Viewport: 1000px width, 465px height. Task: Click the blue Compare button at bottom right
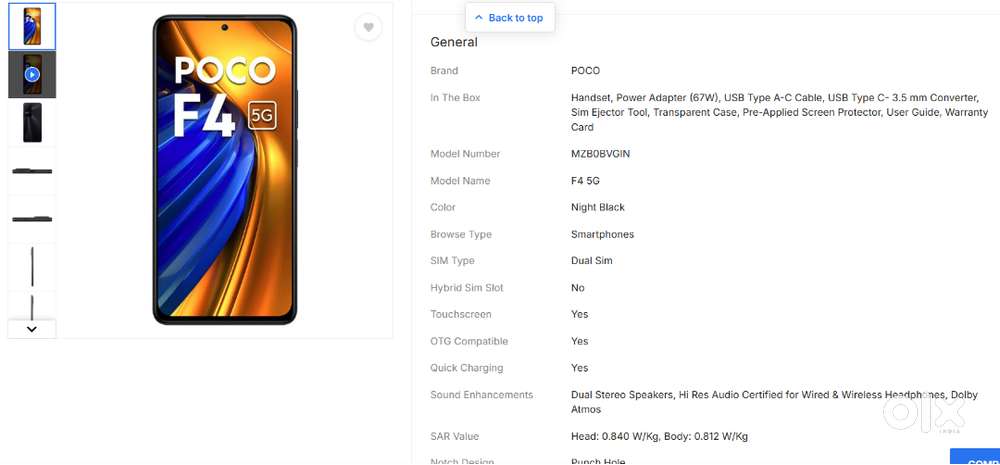point(975,457)
